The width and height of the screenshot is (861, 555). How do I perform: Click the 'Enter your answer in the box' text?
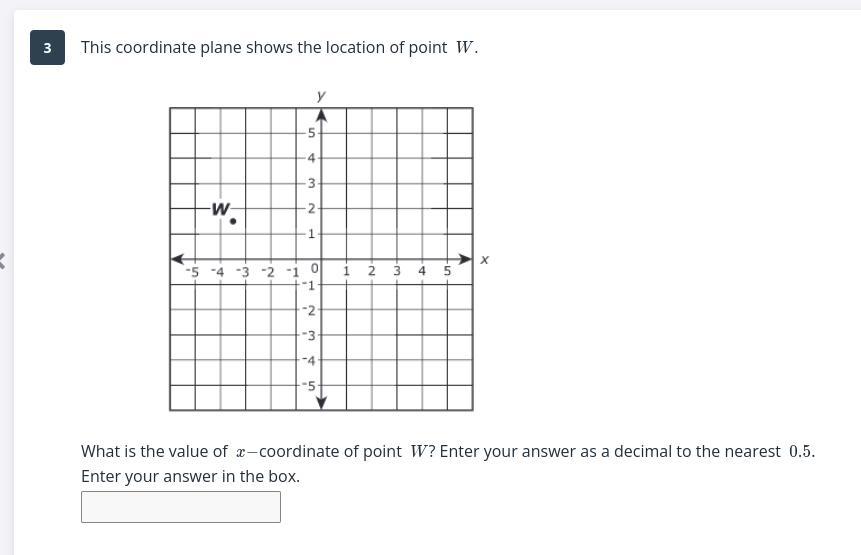[x=190, y=476]
